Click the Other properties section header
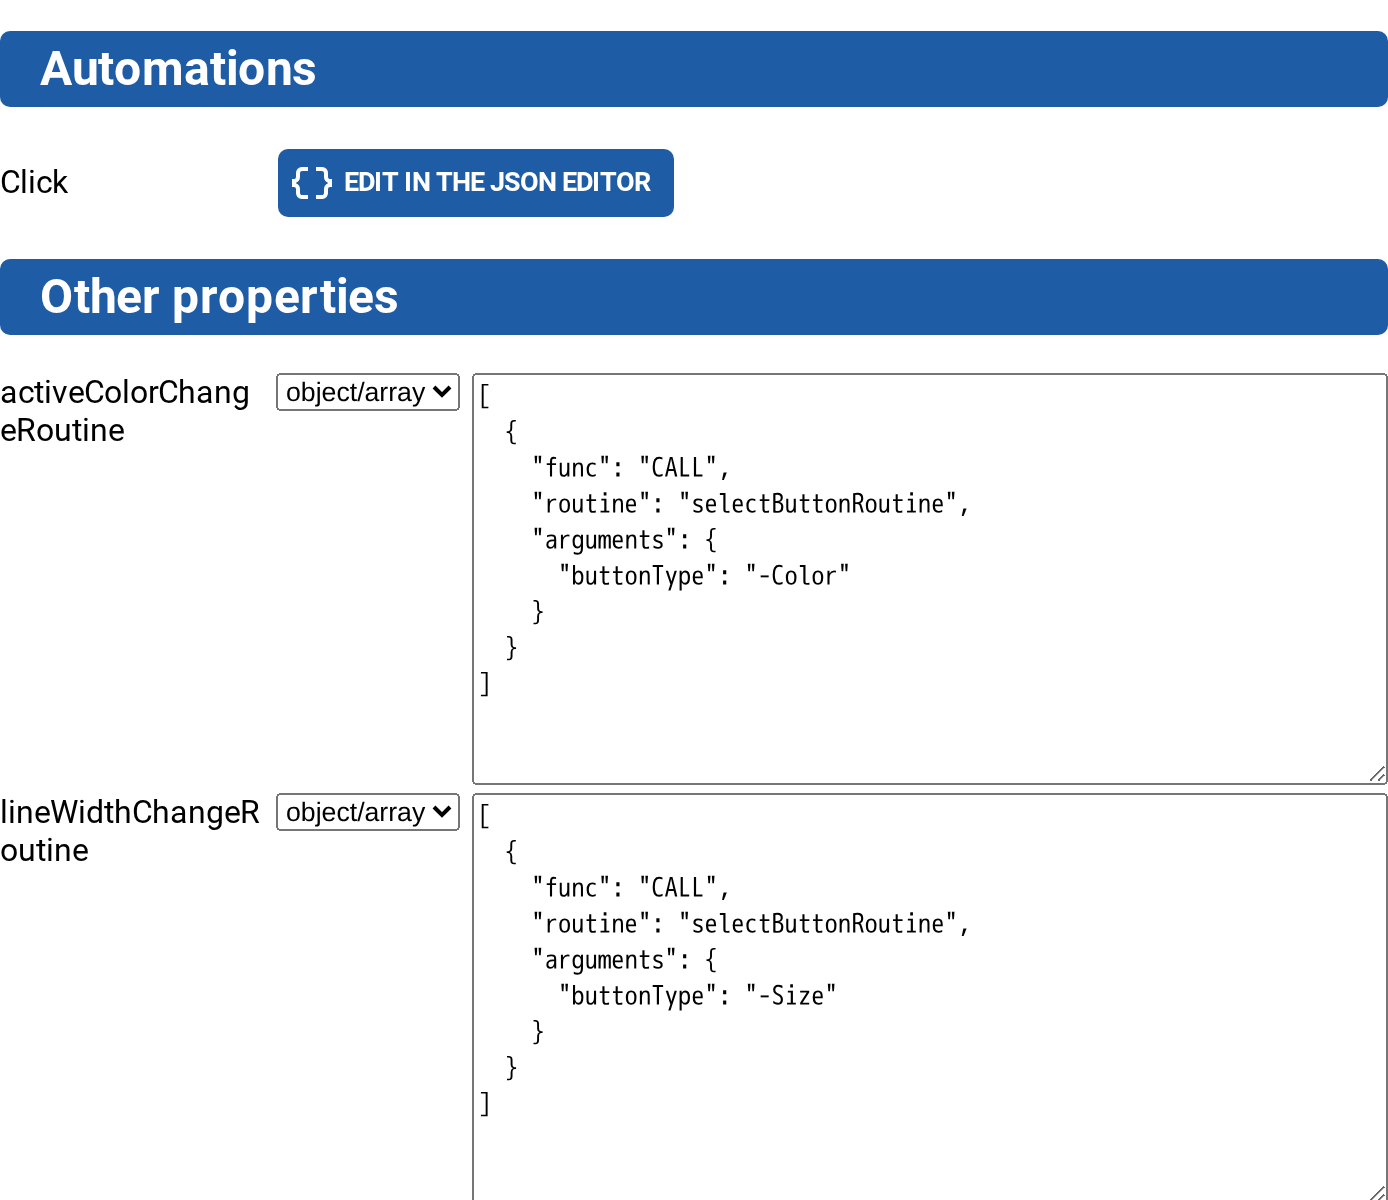This screenshot has width=1388, height=1200. click(x=694, y=297)
